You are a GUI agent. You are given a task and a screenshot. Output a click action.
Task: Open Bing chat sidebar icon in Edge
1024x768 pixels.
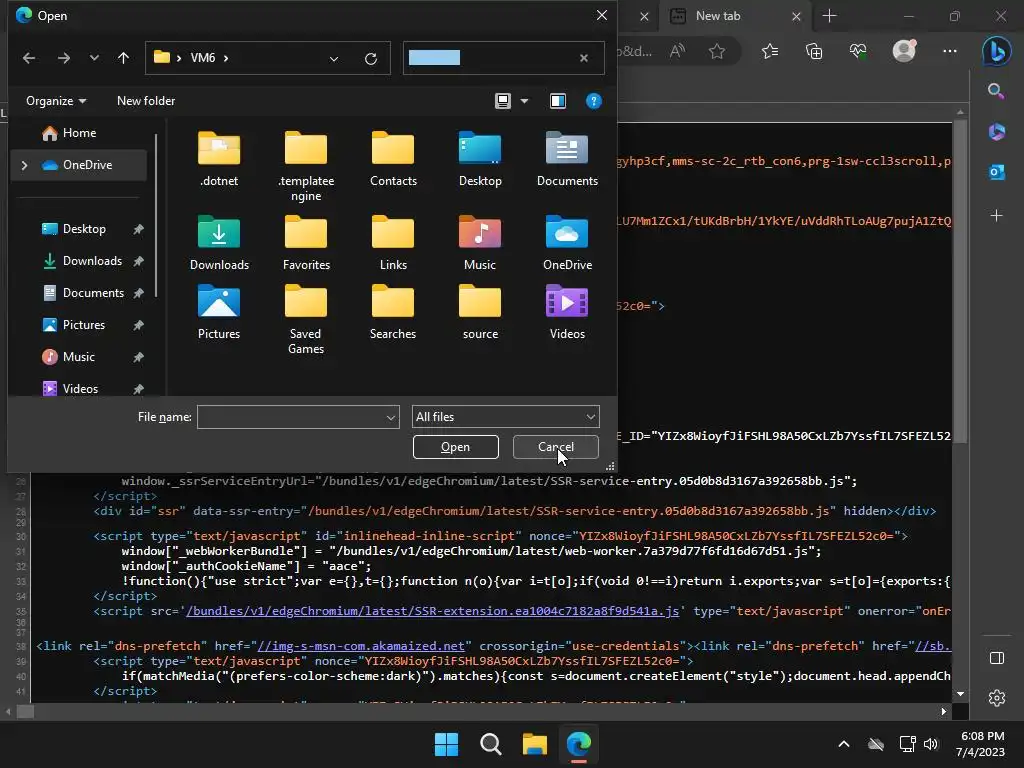tap(996, 52)
